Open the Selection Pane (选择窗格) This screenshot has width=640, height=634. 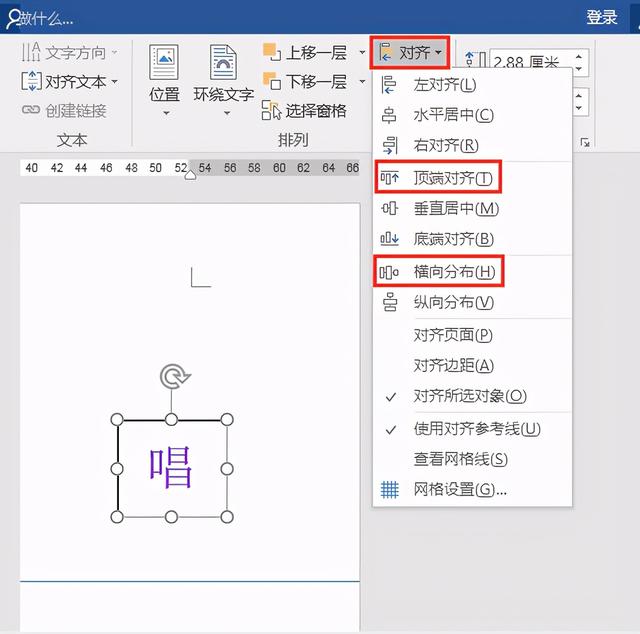click(304, 110)
